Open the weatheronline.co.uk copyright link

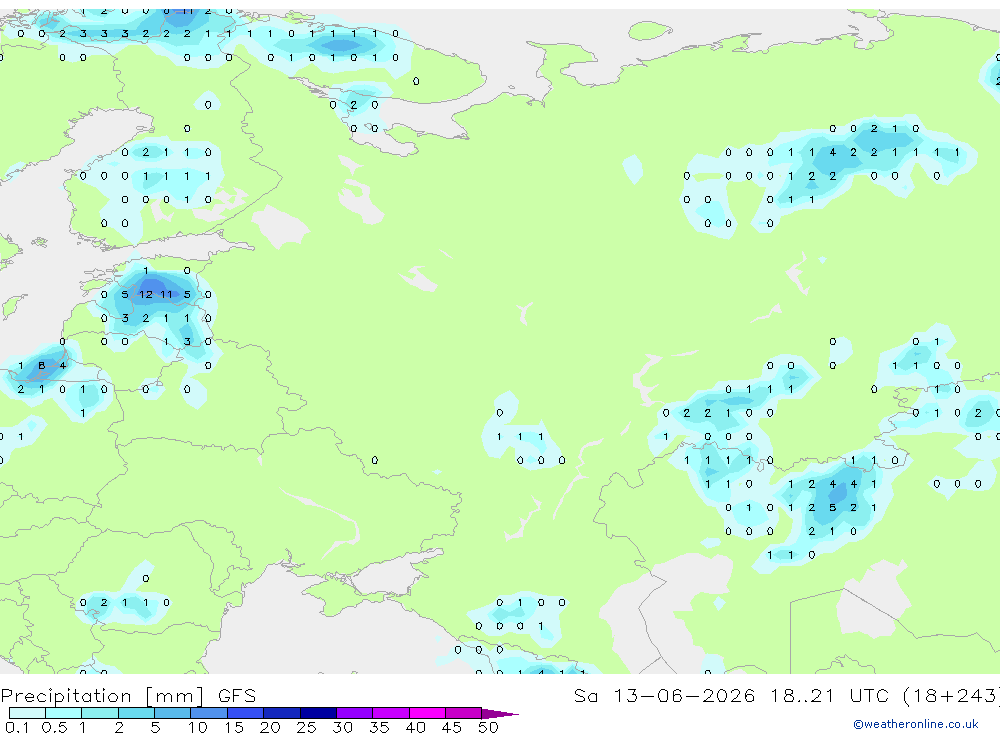[915, 724]
